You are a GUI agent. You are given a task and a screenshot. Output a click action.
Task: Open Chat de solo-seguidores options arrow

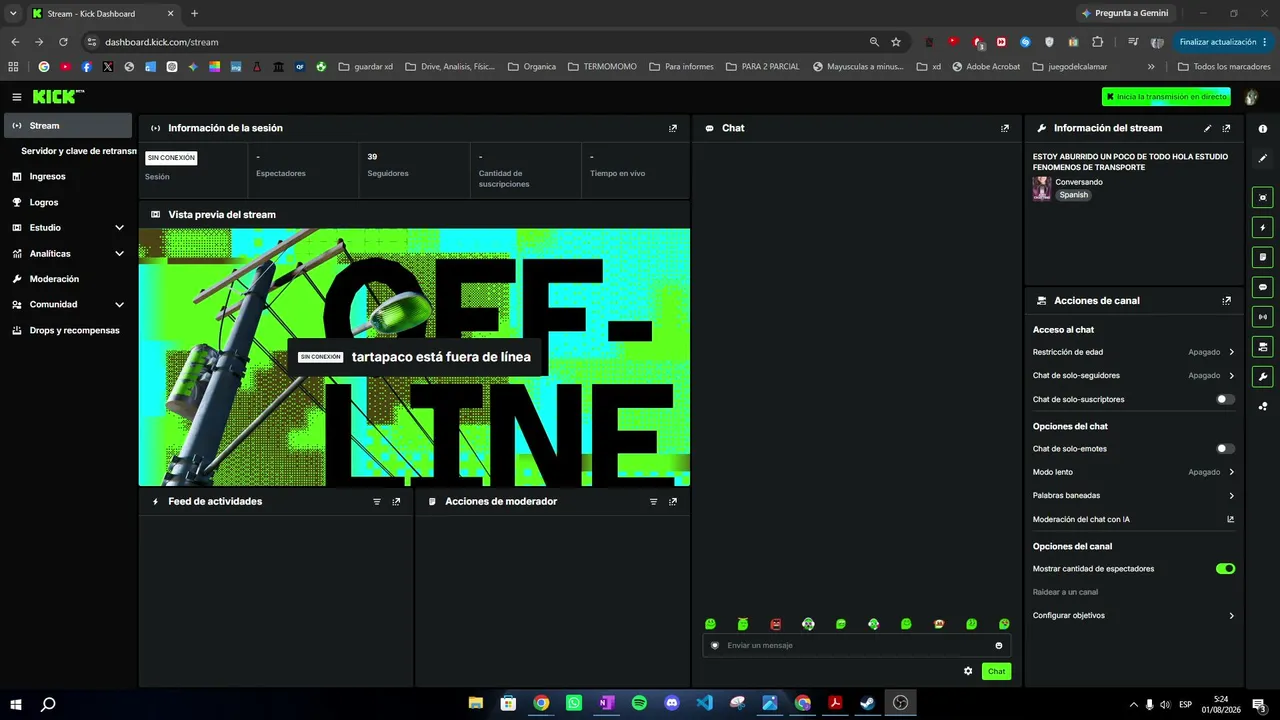coord(1231,376)
